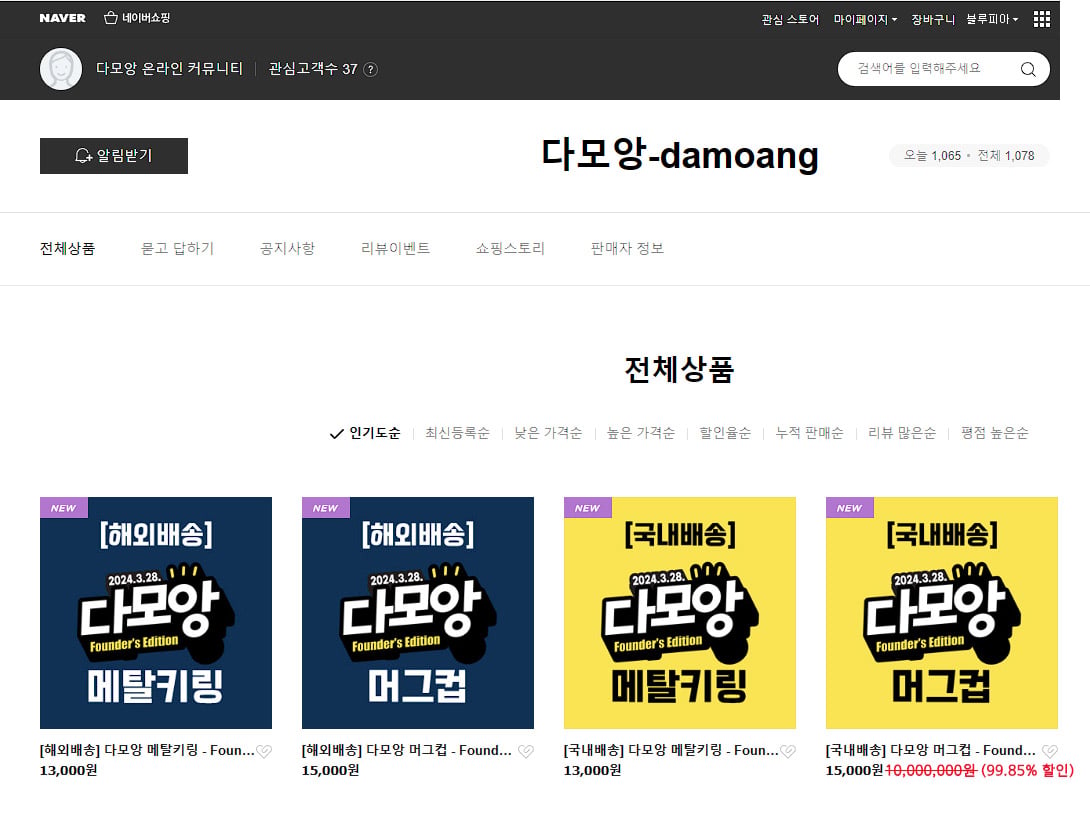Open the 판매자 정보 tab

(x=627, y=248)
